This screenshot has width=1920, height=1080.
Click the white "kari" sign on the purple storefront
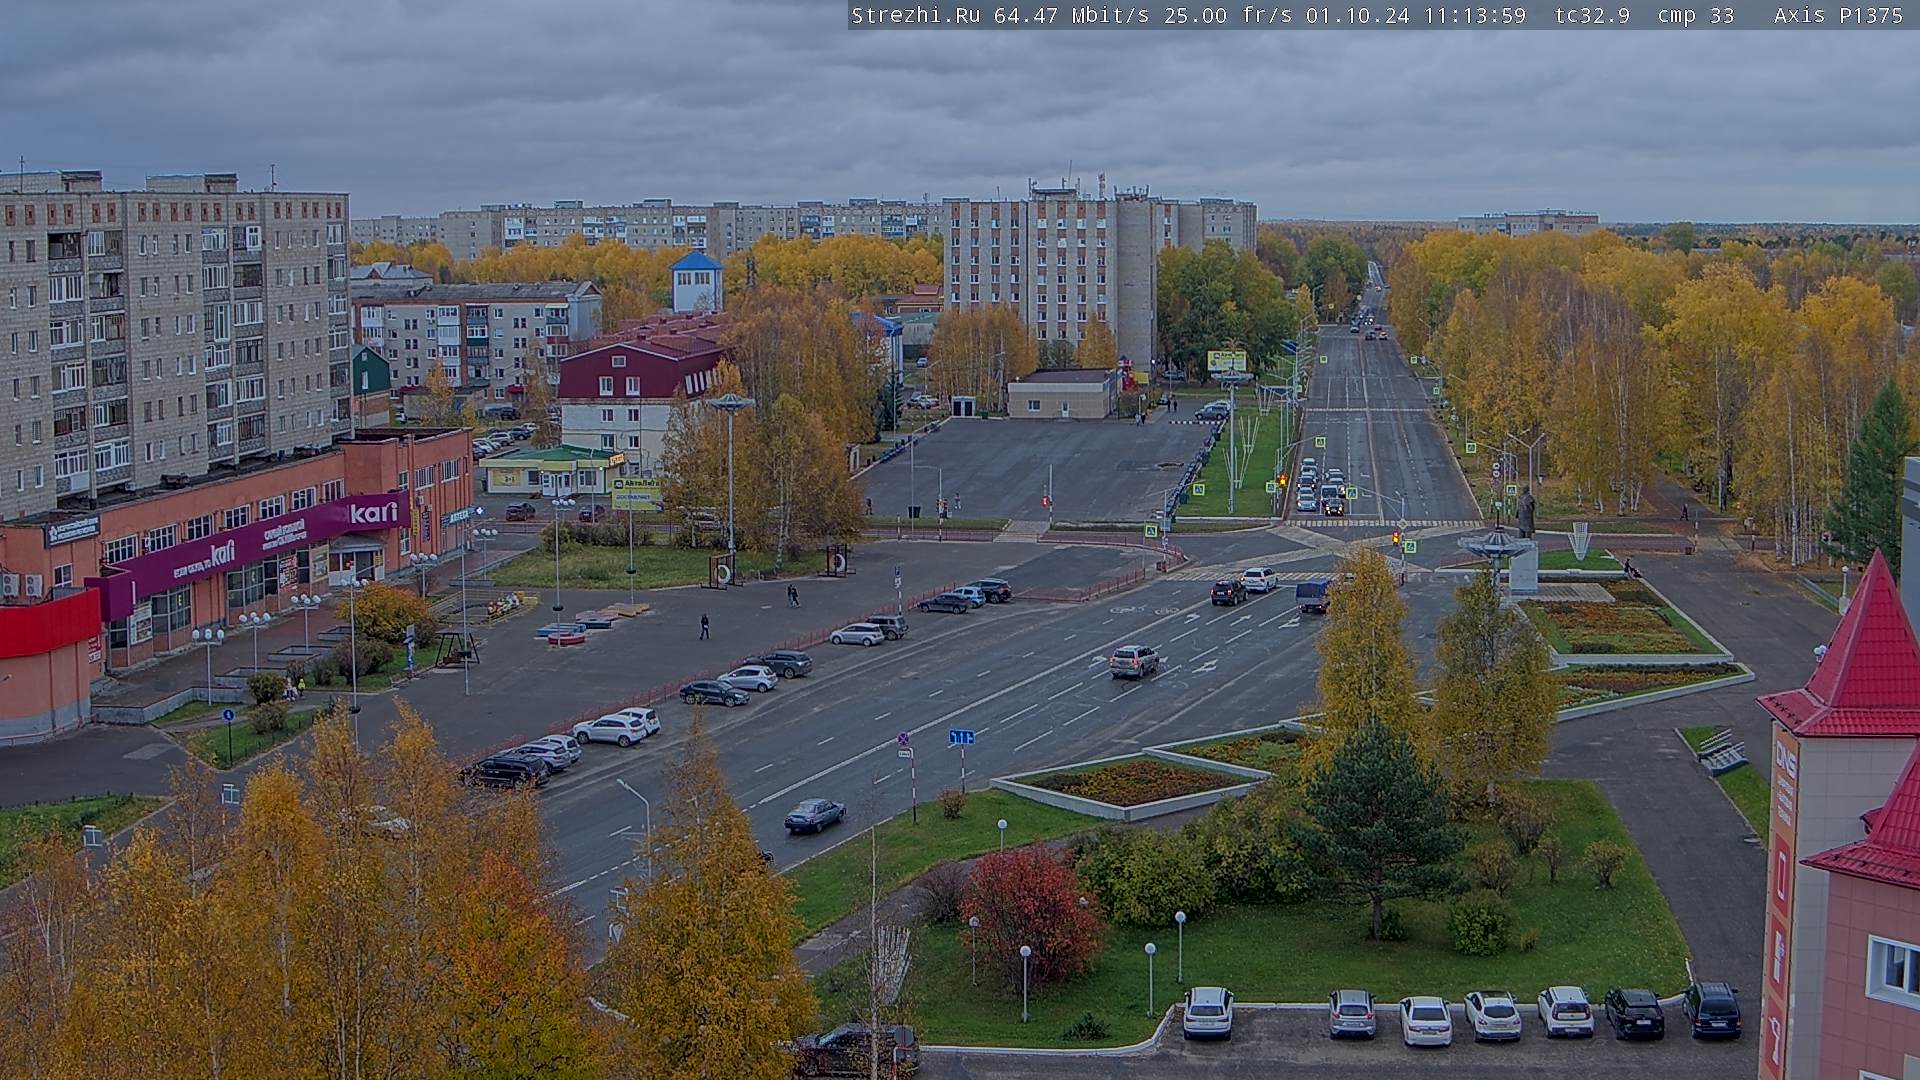(x=373, y=513)
